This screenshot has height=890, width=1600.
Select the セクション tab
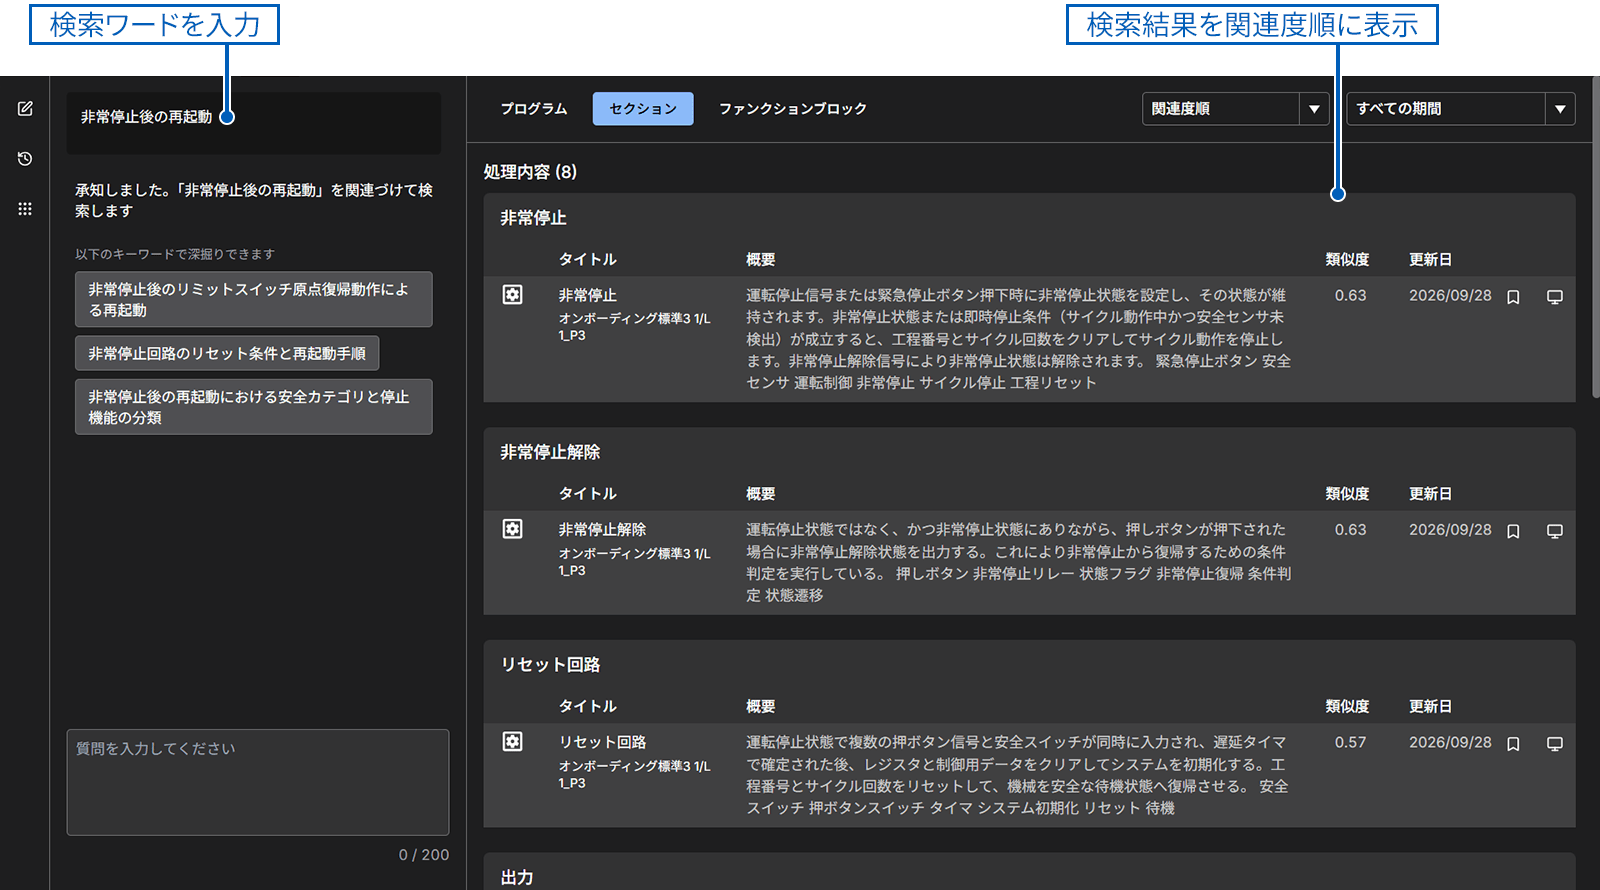643,109
